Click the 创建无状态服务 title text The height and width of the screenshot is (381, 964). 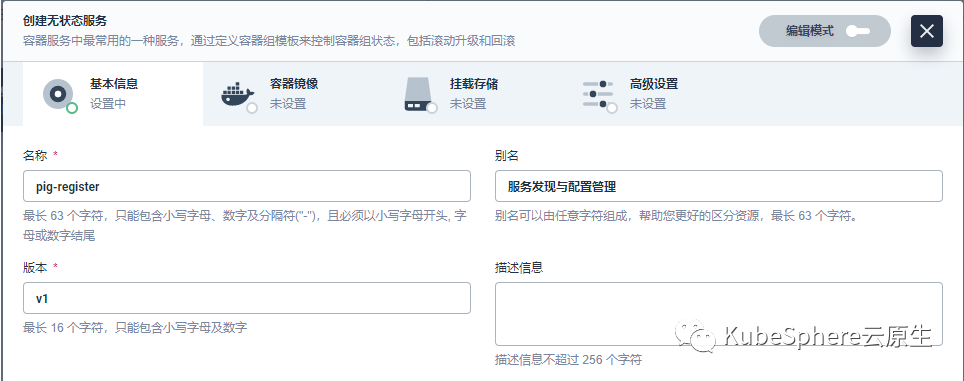pyautogui.click(x=65, y=22)
